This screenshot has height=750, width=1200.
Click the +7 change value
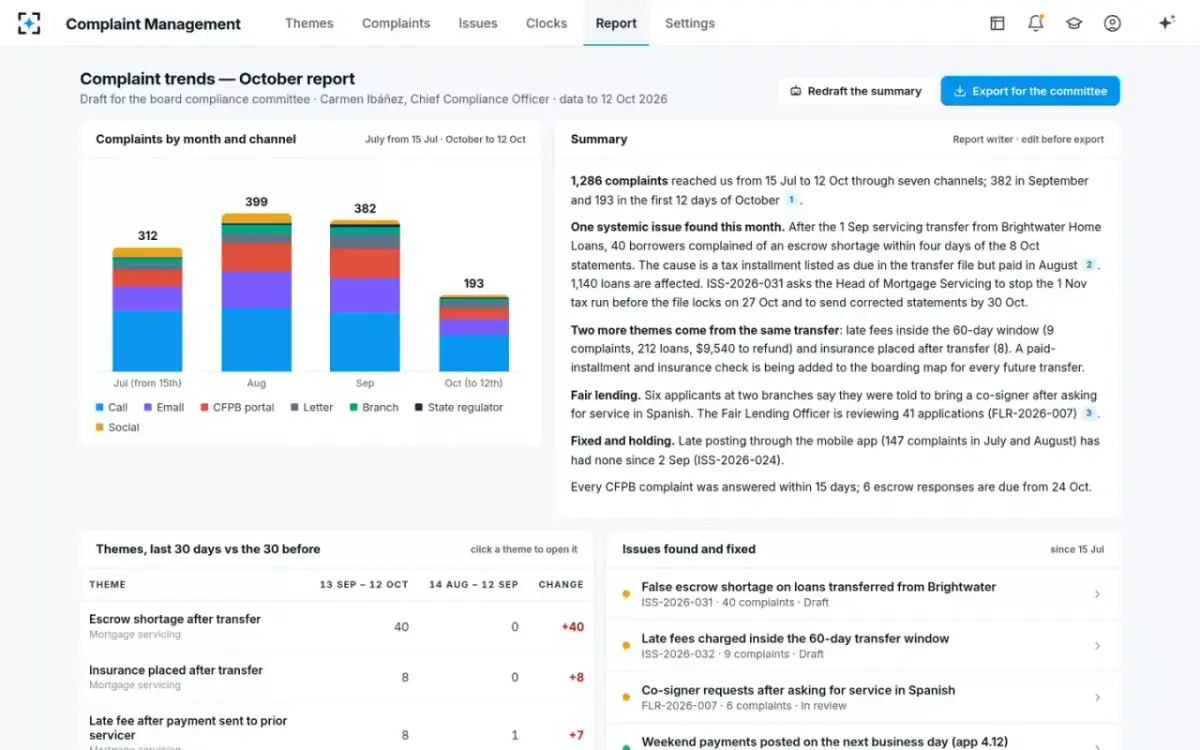[576, 735]
